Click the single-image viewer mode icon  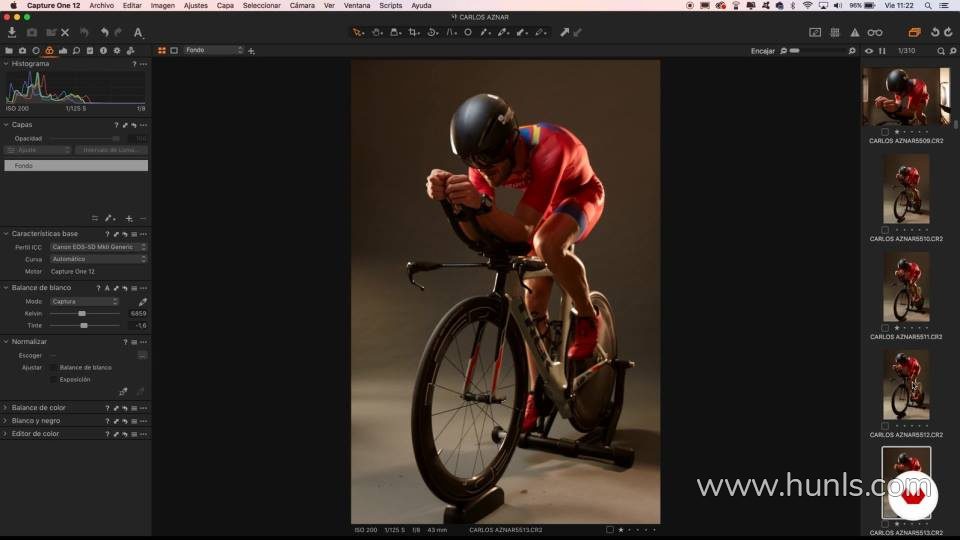tap(174, 51)
